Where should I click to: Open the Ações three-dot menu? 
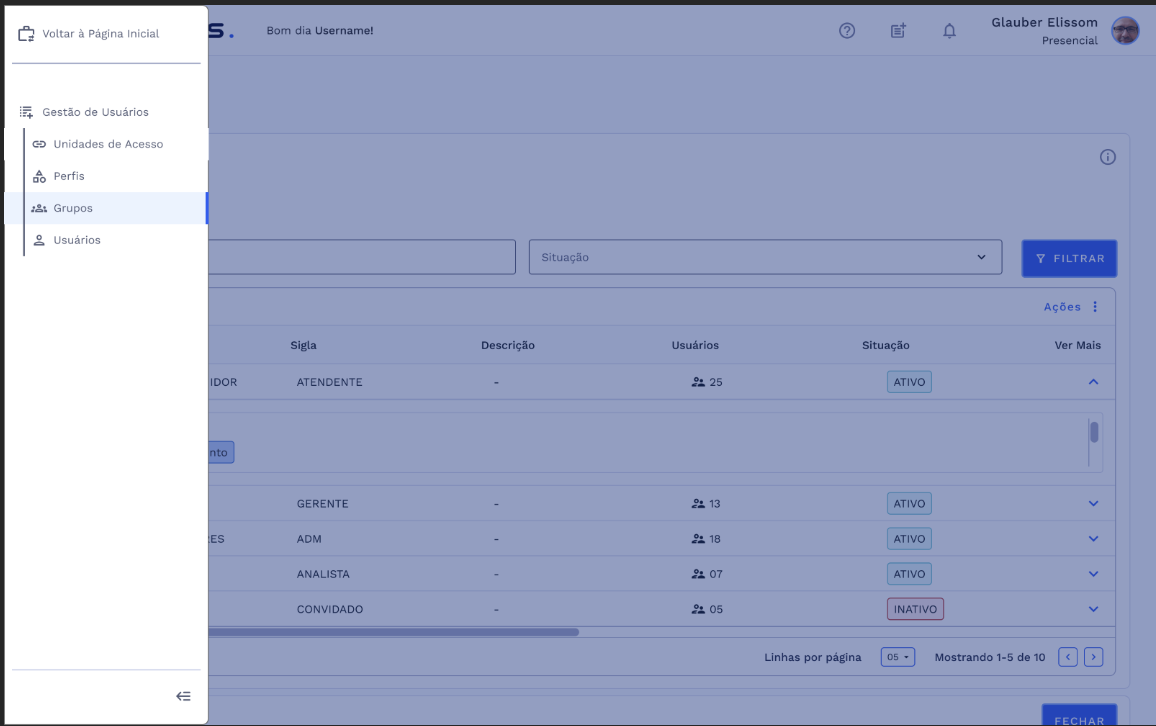click(1095, 307)
